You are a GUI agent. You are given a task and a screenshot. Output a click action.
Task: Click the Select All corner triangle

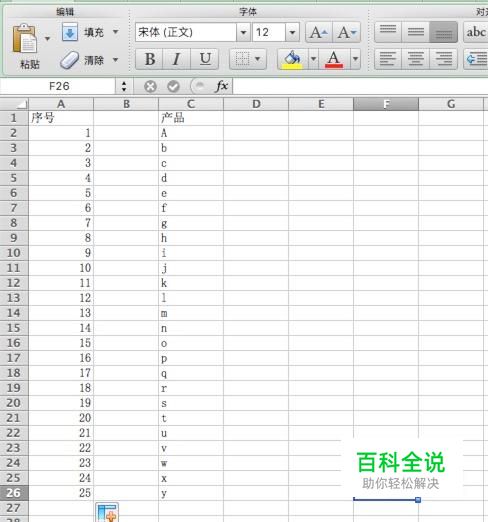(14, 104)
